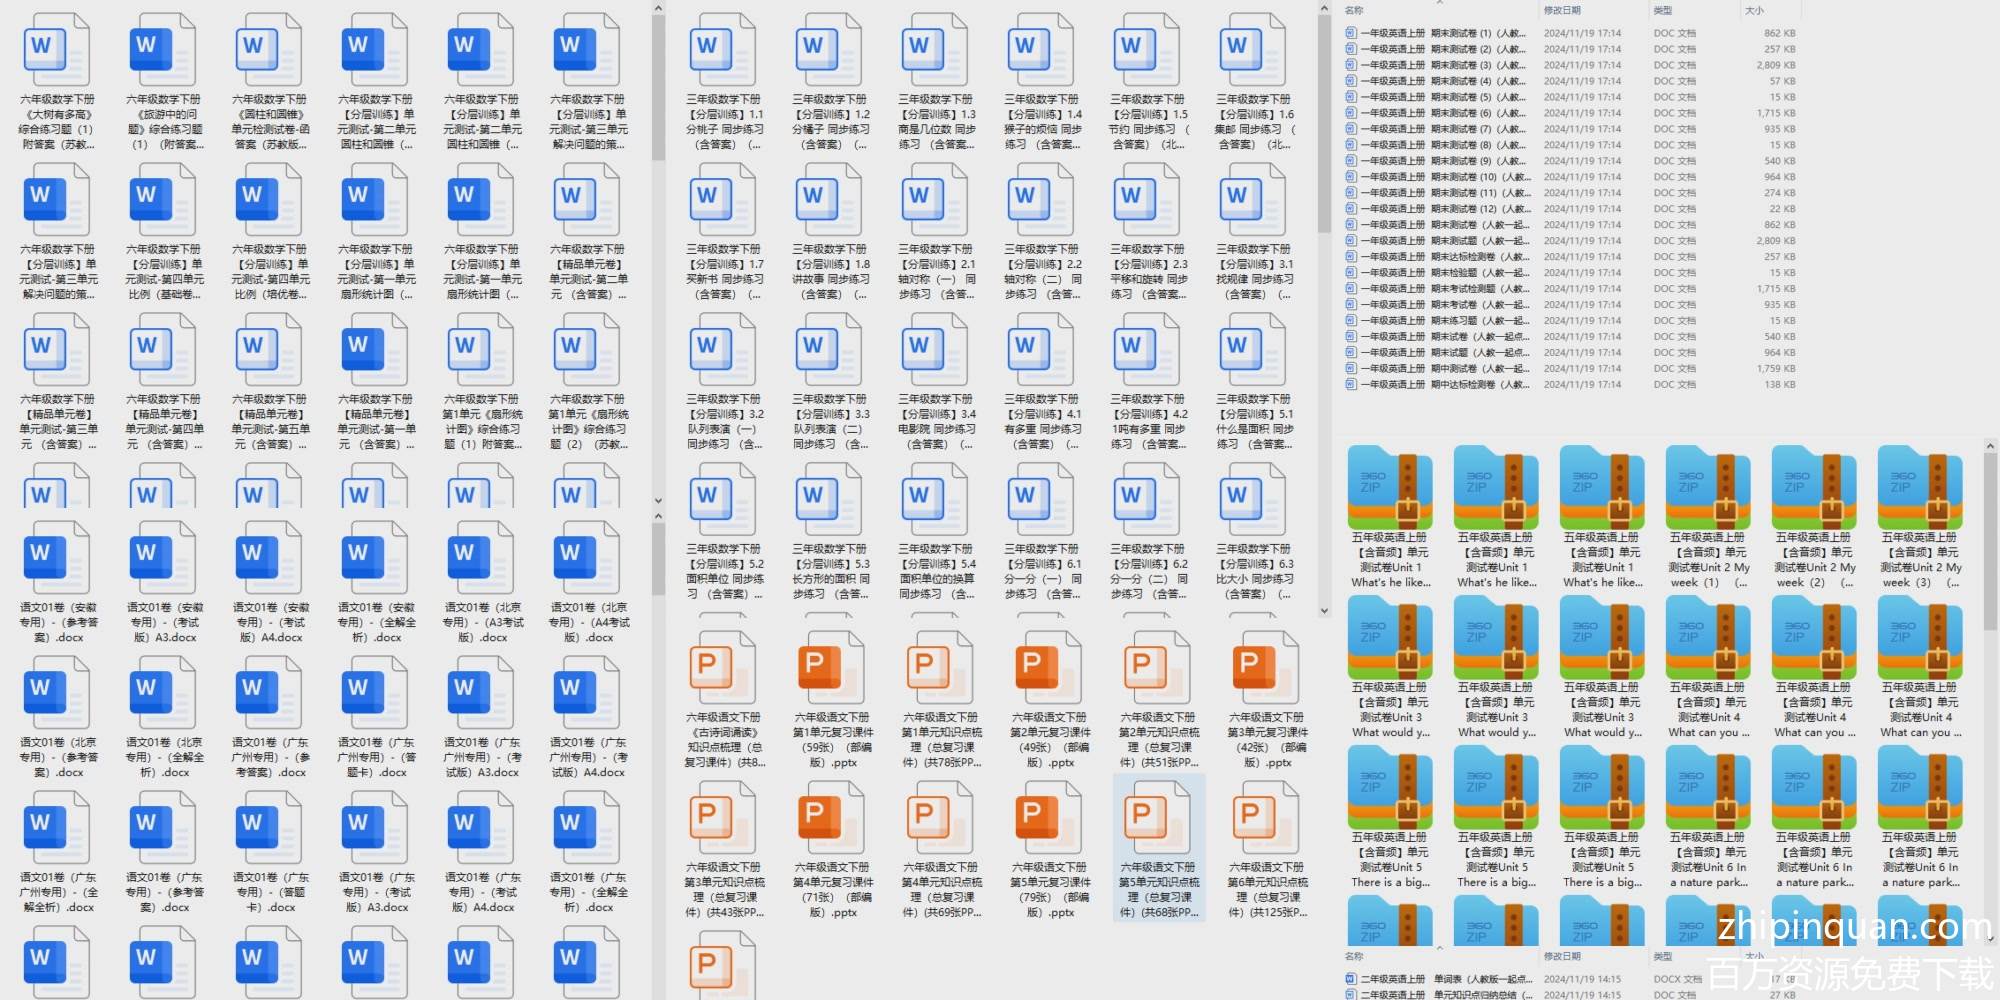Select the 5.1 什么是面积 Word file icon

tap(1253, 349)
